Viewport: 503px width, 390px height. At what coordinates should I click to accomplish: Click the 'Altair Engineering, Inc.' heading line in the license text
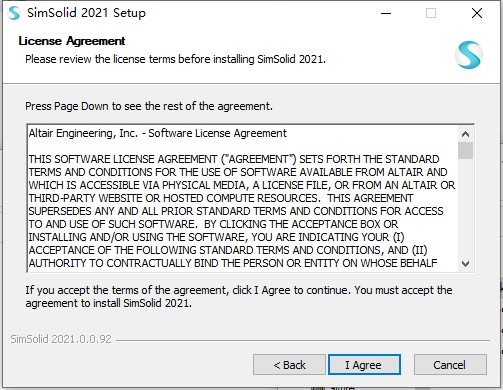coord(157,133)
